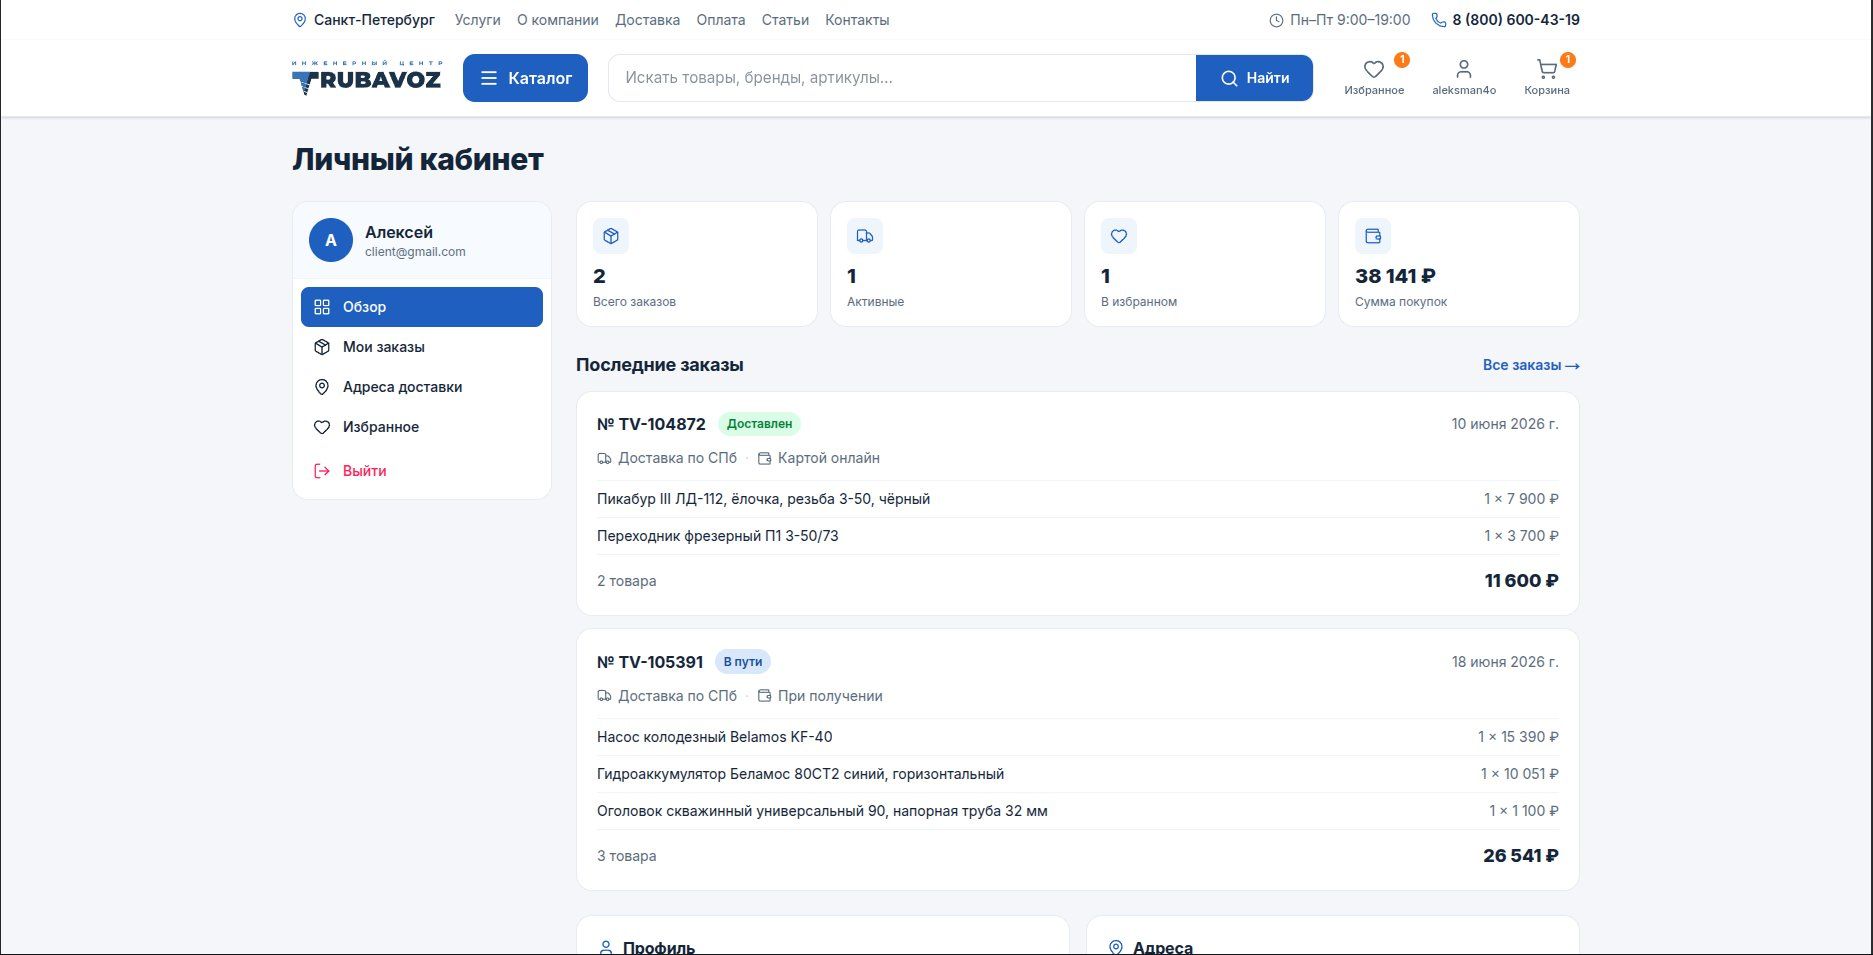Screen dimensions: 1873x955
Task: Open the Избранное heart icon in header
Action: click(1374, 69)
